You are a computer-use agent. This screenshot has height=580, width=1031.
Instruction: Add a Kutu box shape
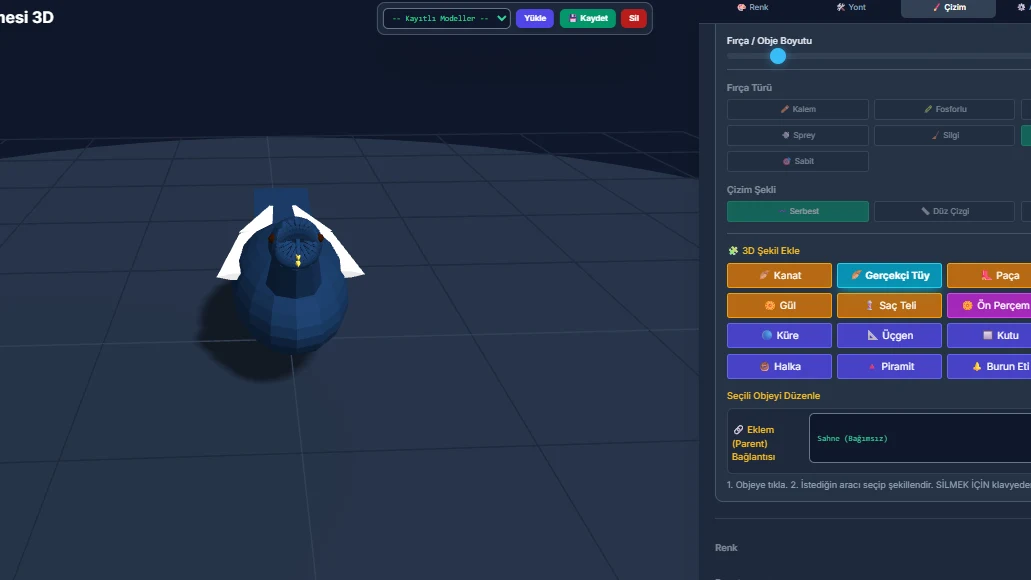coord(989,335)
